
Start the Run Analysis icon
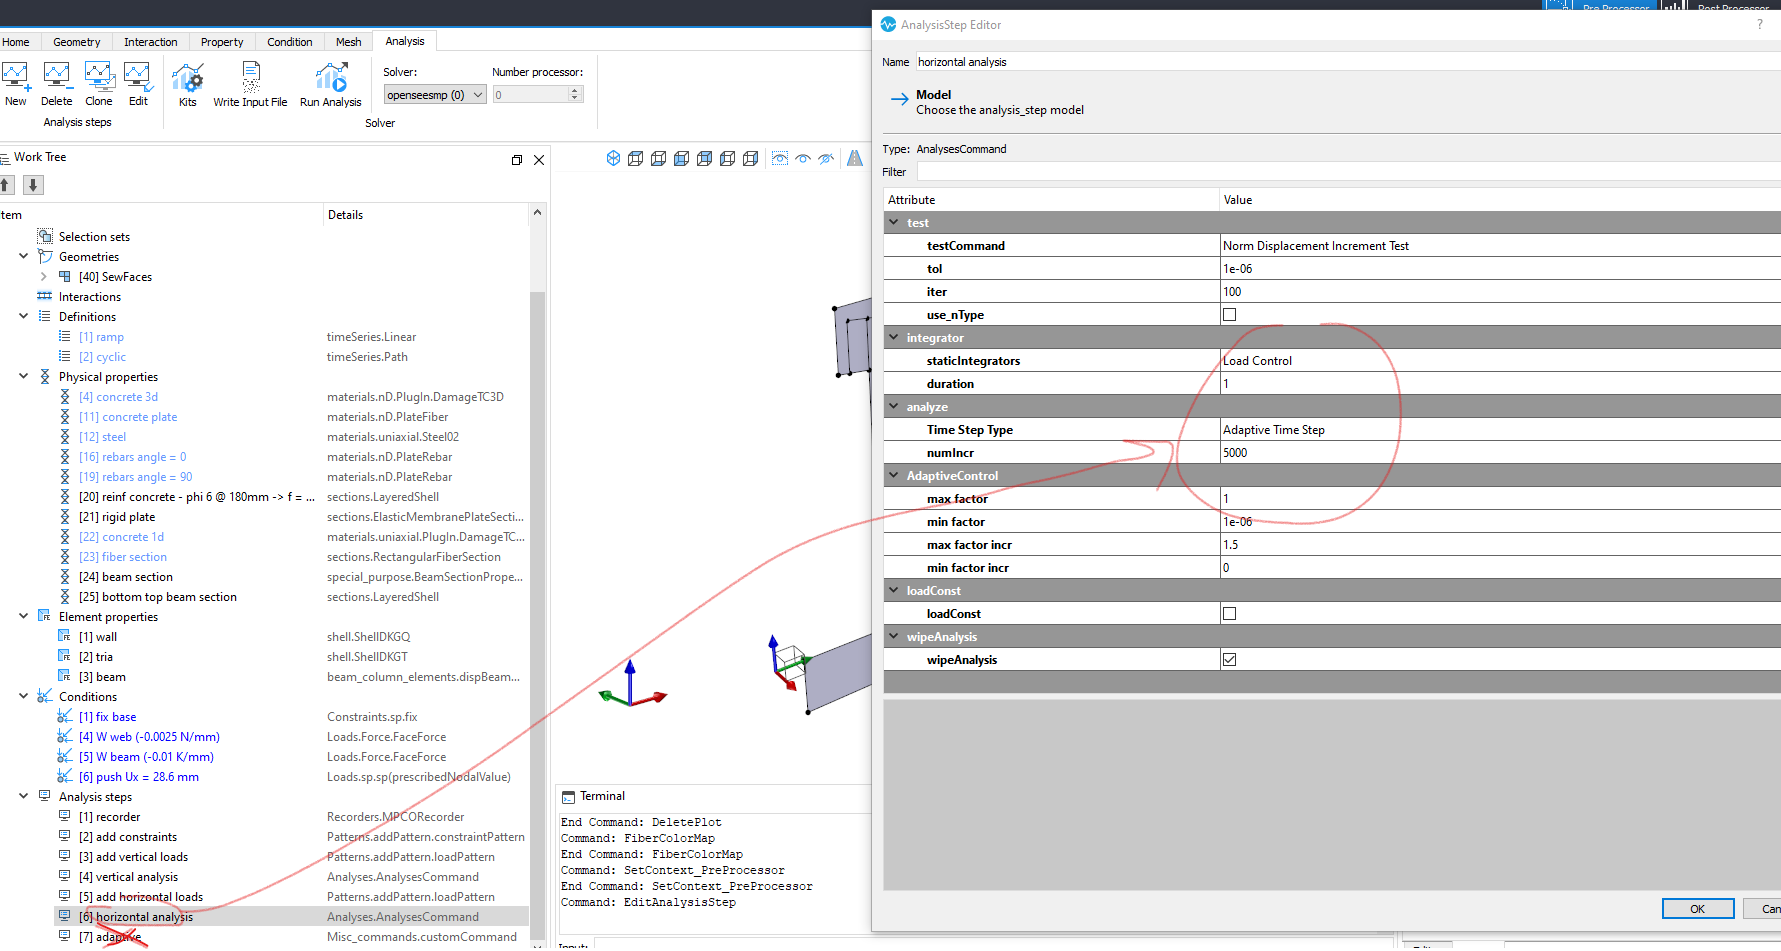[x=331, y=77]
